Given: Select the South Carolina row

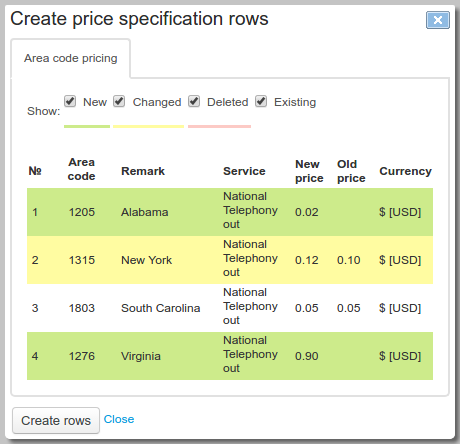Looking at the screenshot, I should pyautogui.click(x=230, y=308).
